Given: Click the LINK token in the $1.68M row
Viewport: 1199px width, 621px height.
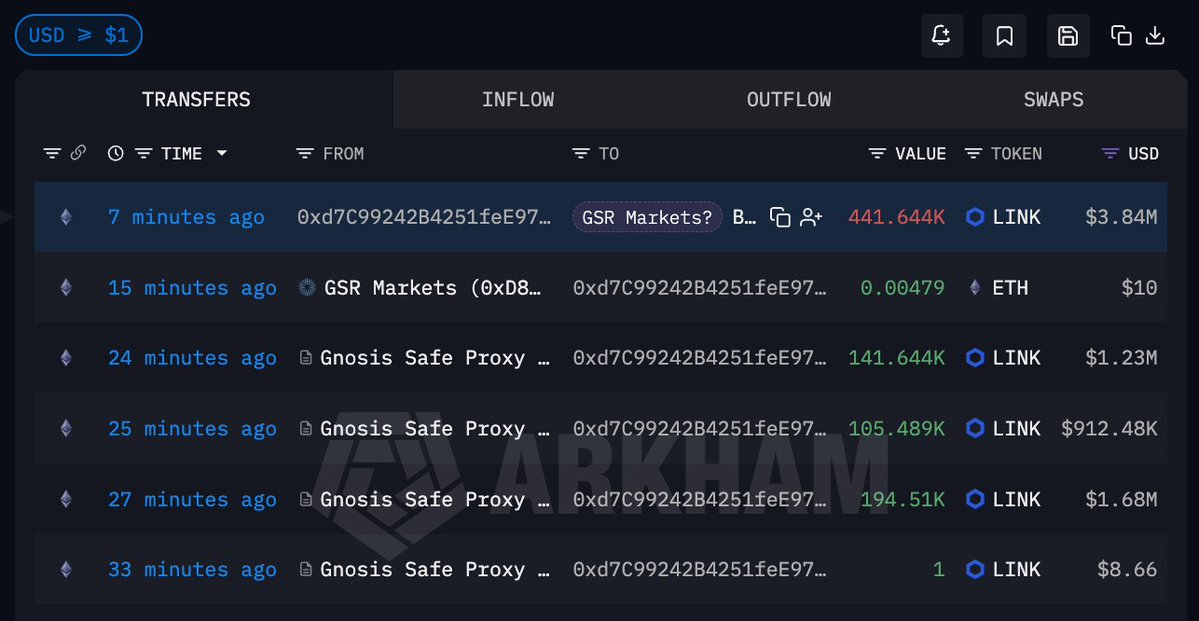Looking at the screenshot, I should (1003, 499).
